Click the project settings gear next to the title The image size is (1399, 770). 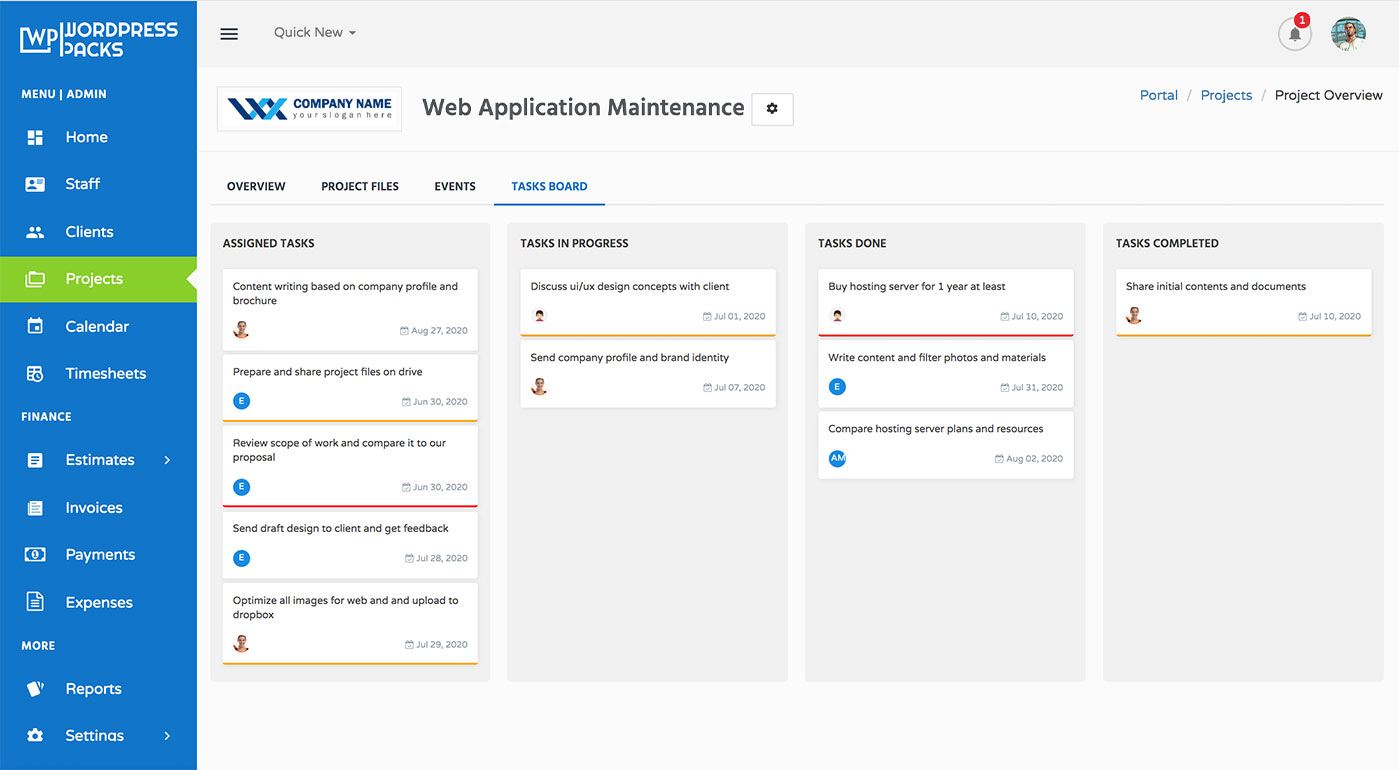pyautogui.click(x=771, y=109)
